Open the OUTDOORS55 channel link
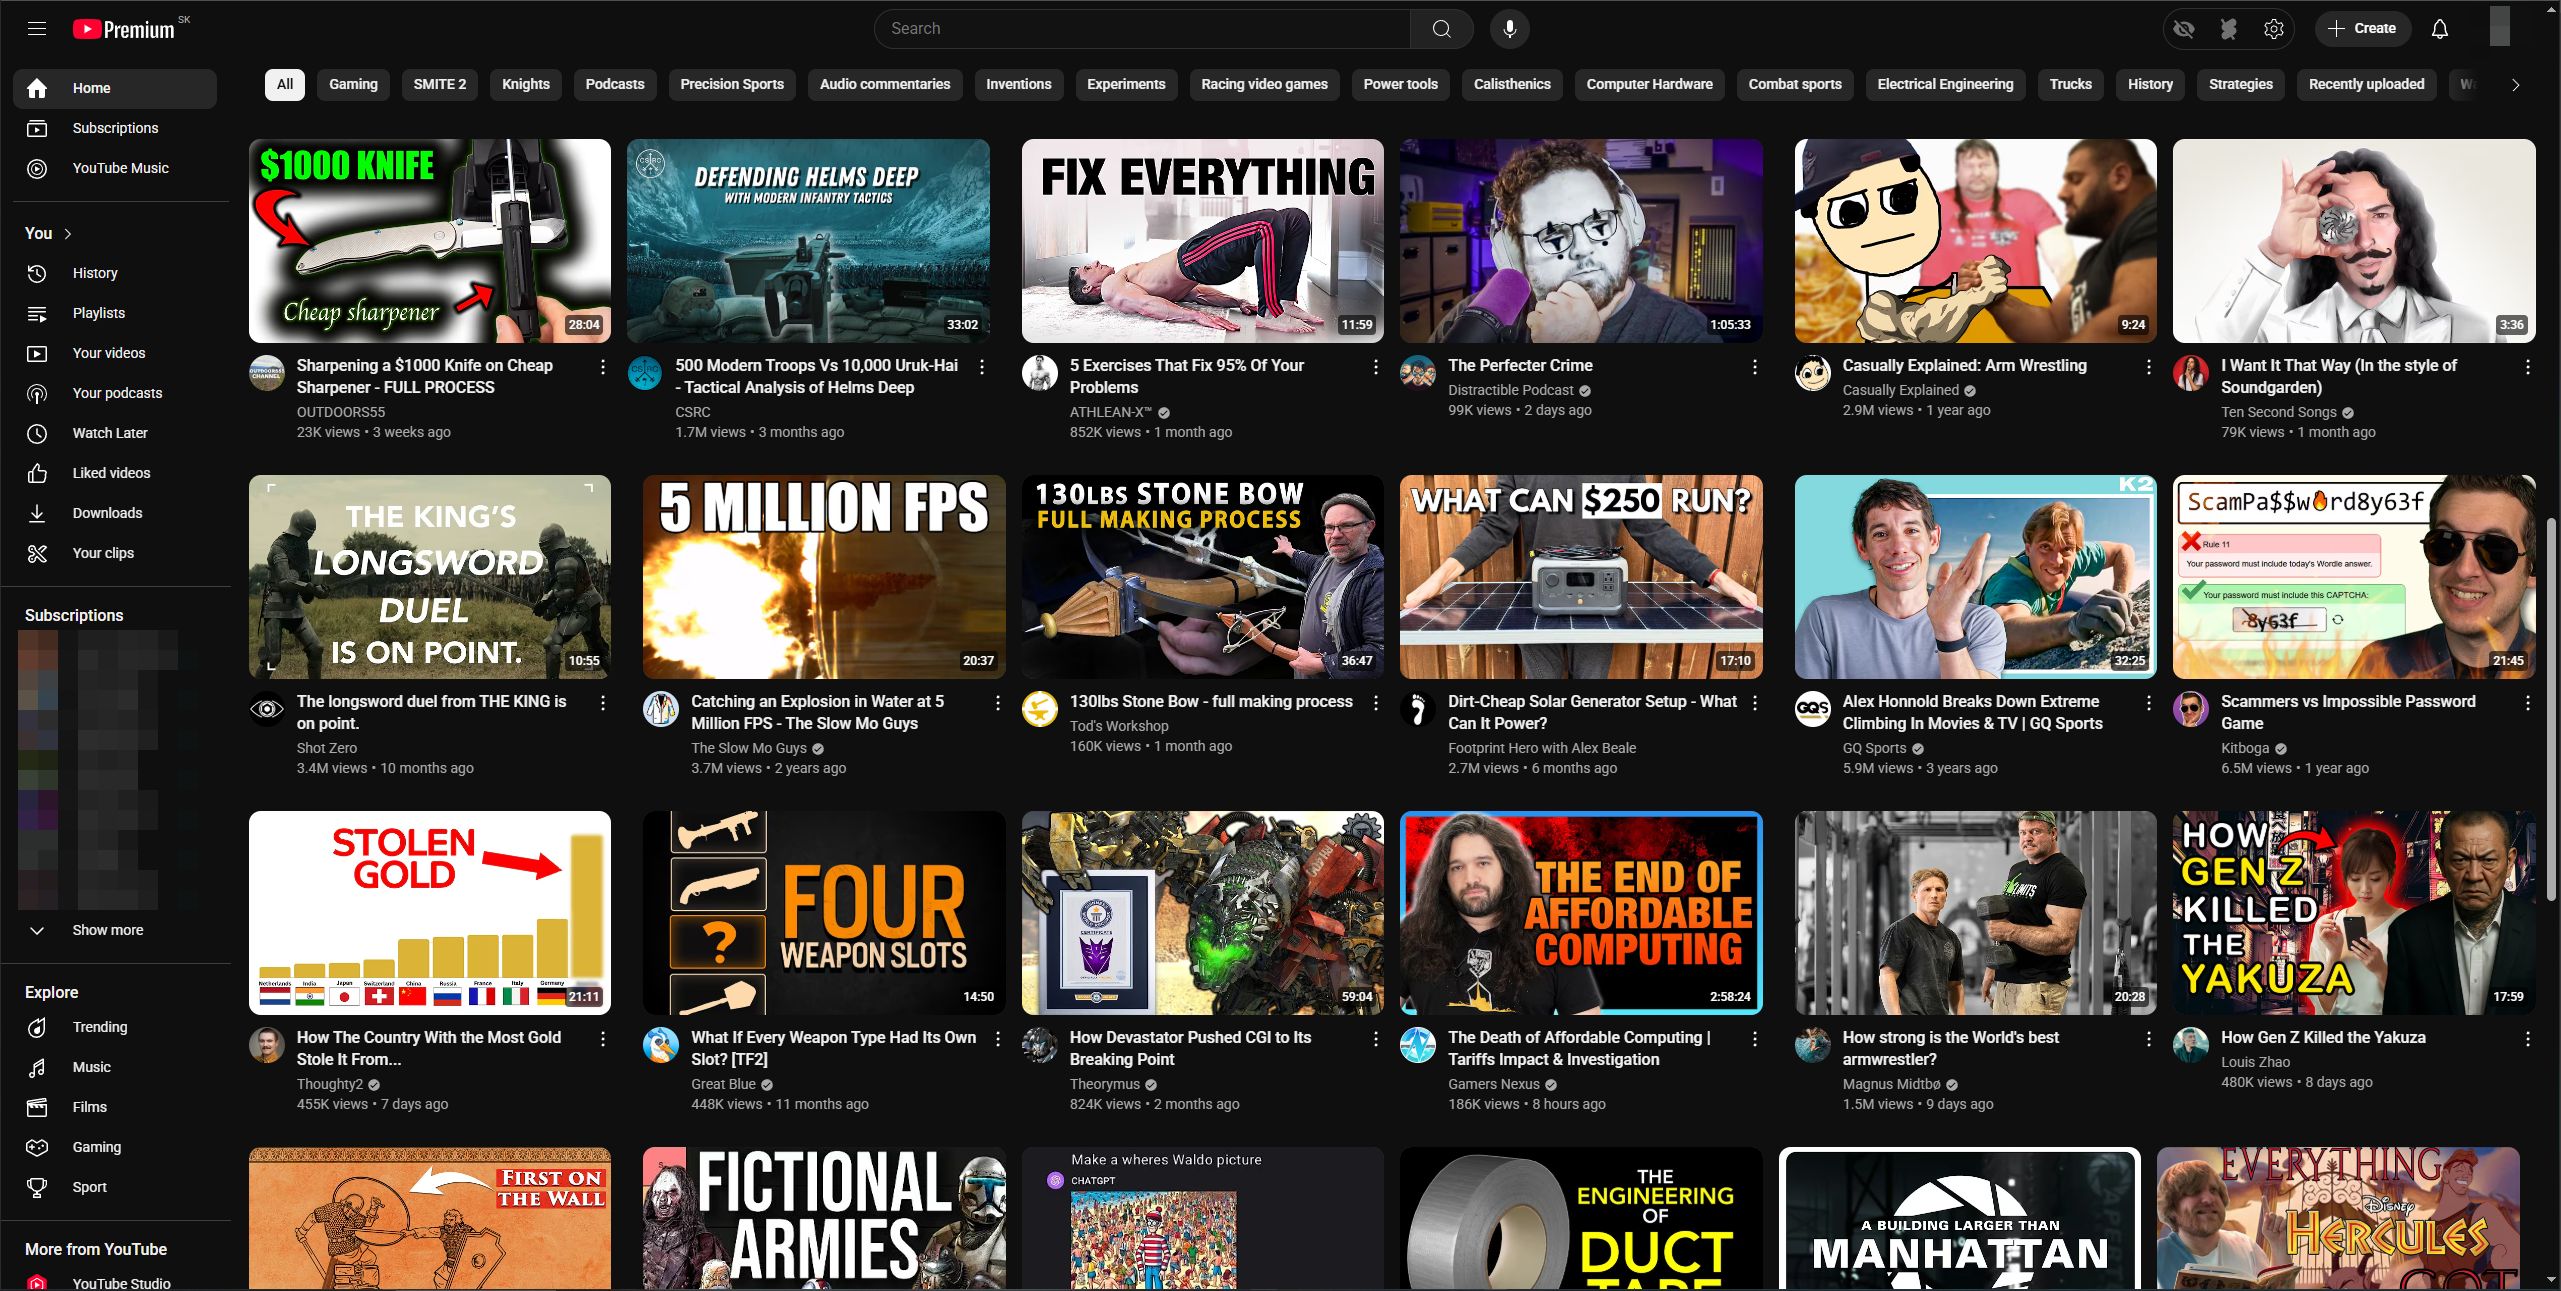Image resolution: width=2561 pixels, height=1291 pixels. pos(341,412)
